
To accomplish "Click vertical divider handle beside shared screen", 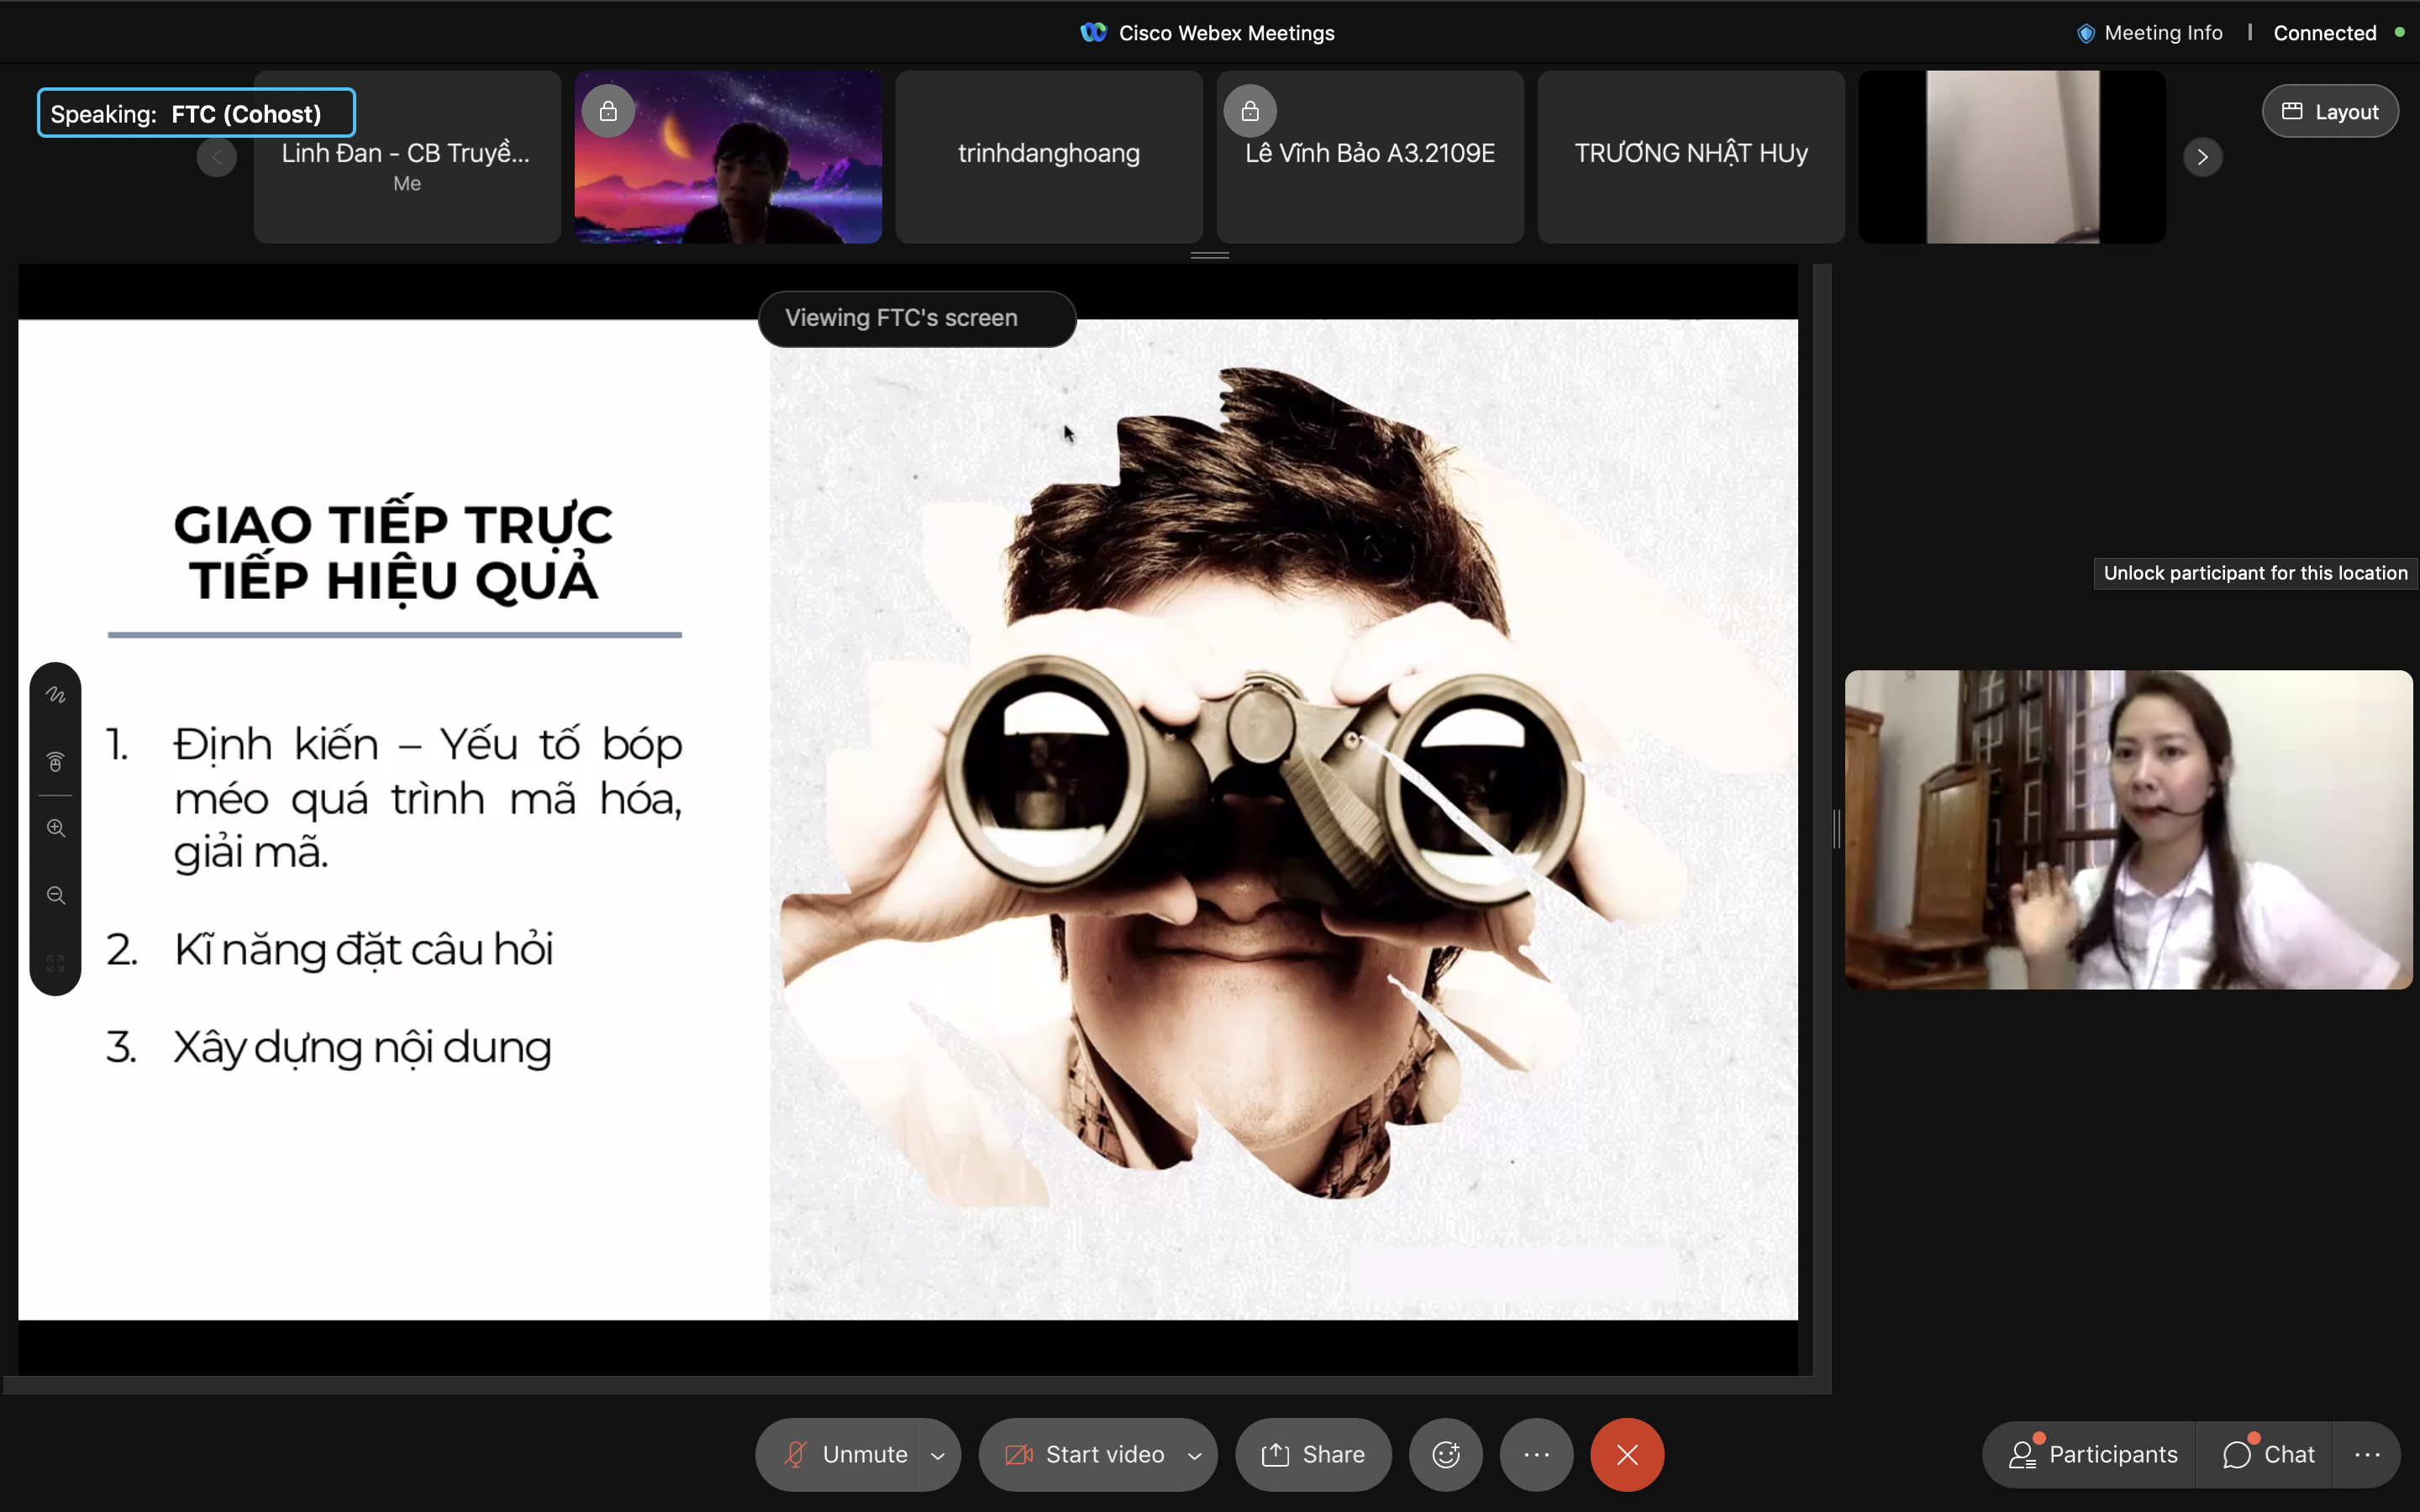I will (1836, 830).
